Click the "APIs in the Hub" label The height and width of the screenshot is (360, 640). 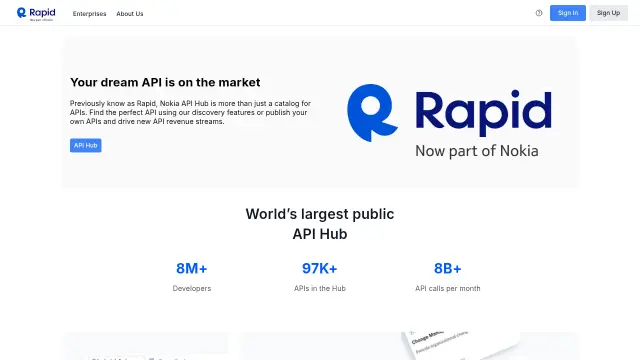pyautogui.click(x=320, y=288)
